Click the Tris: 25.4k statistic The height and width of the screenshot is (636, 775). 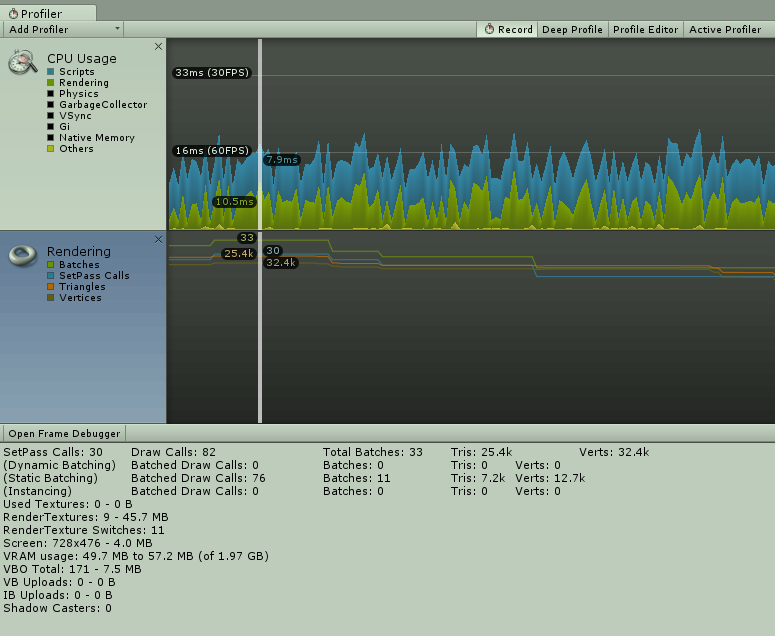point(481,452)
